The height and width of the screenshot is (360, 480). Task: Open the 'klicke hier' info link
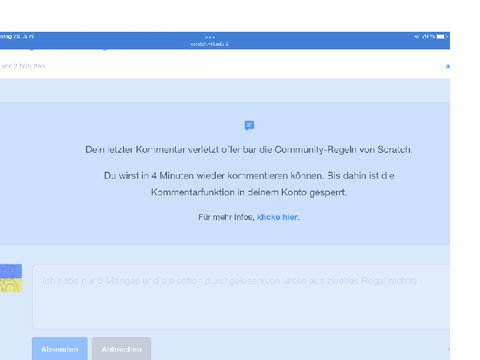coord(278,217)
